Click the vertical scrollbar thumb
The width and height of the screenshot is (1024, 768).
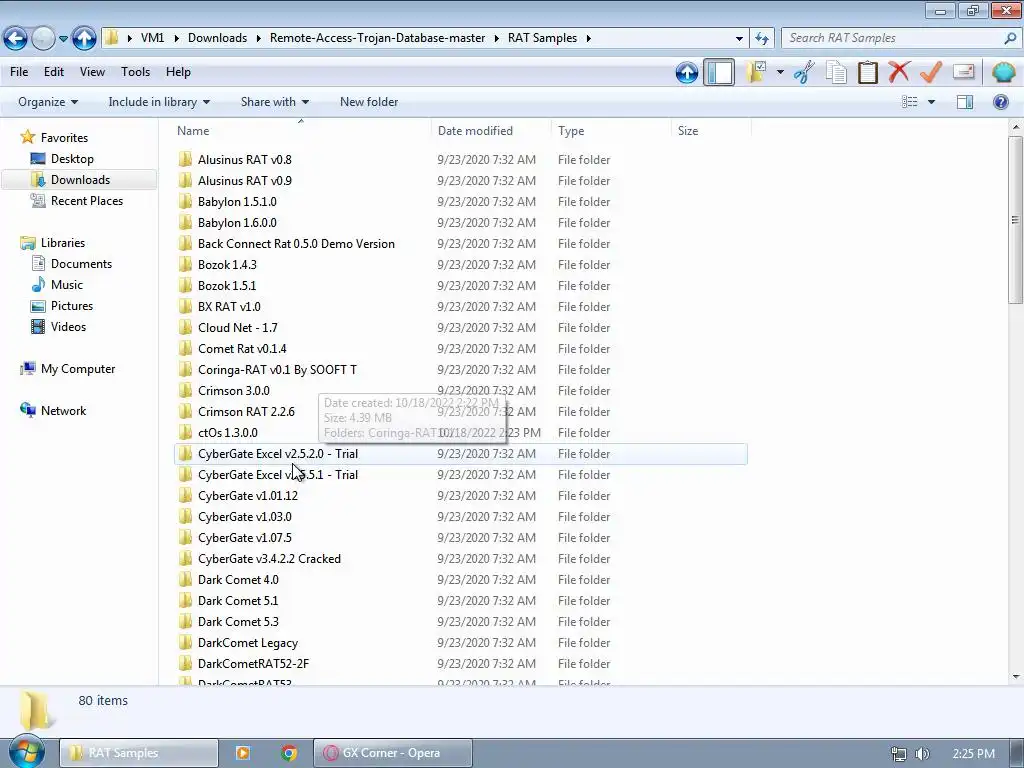pyautogui.click(x=1015, y=219)
